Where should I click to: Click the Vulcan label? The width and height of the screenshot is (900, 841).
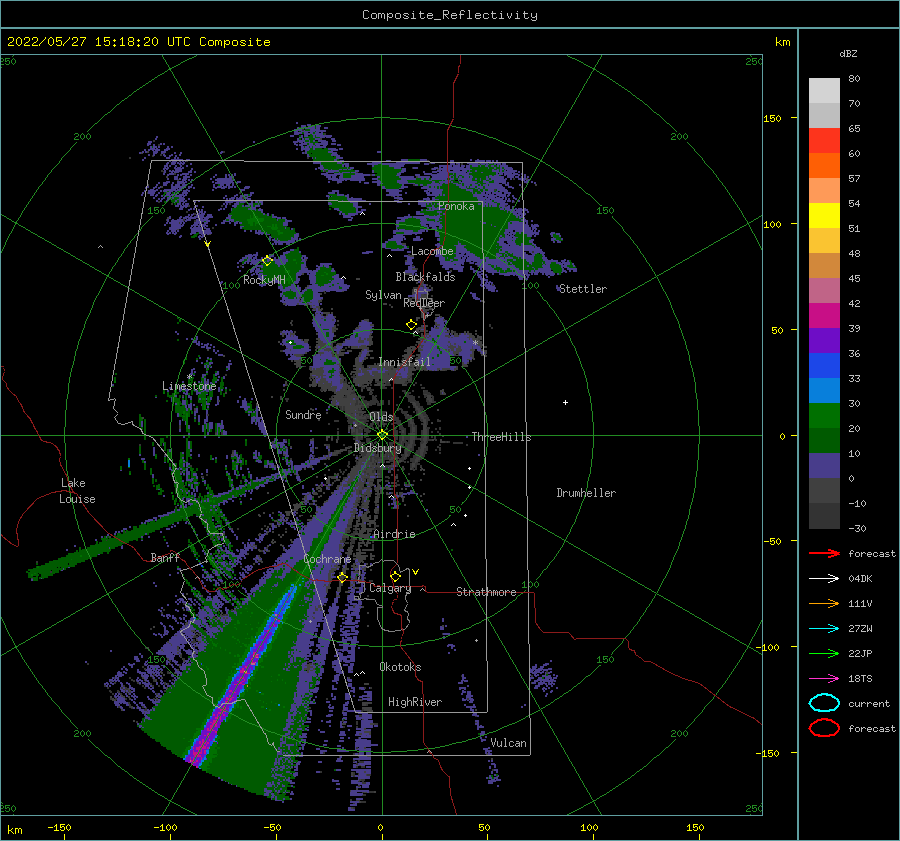[x=508, y=743]
